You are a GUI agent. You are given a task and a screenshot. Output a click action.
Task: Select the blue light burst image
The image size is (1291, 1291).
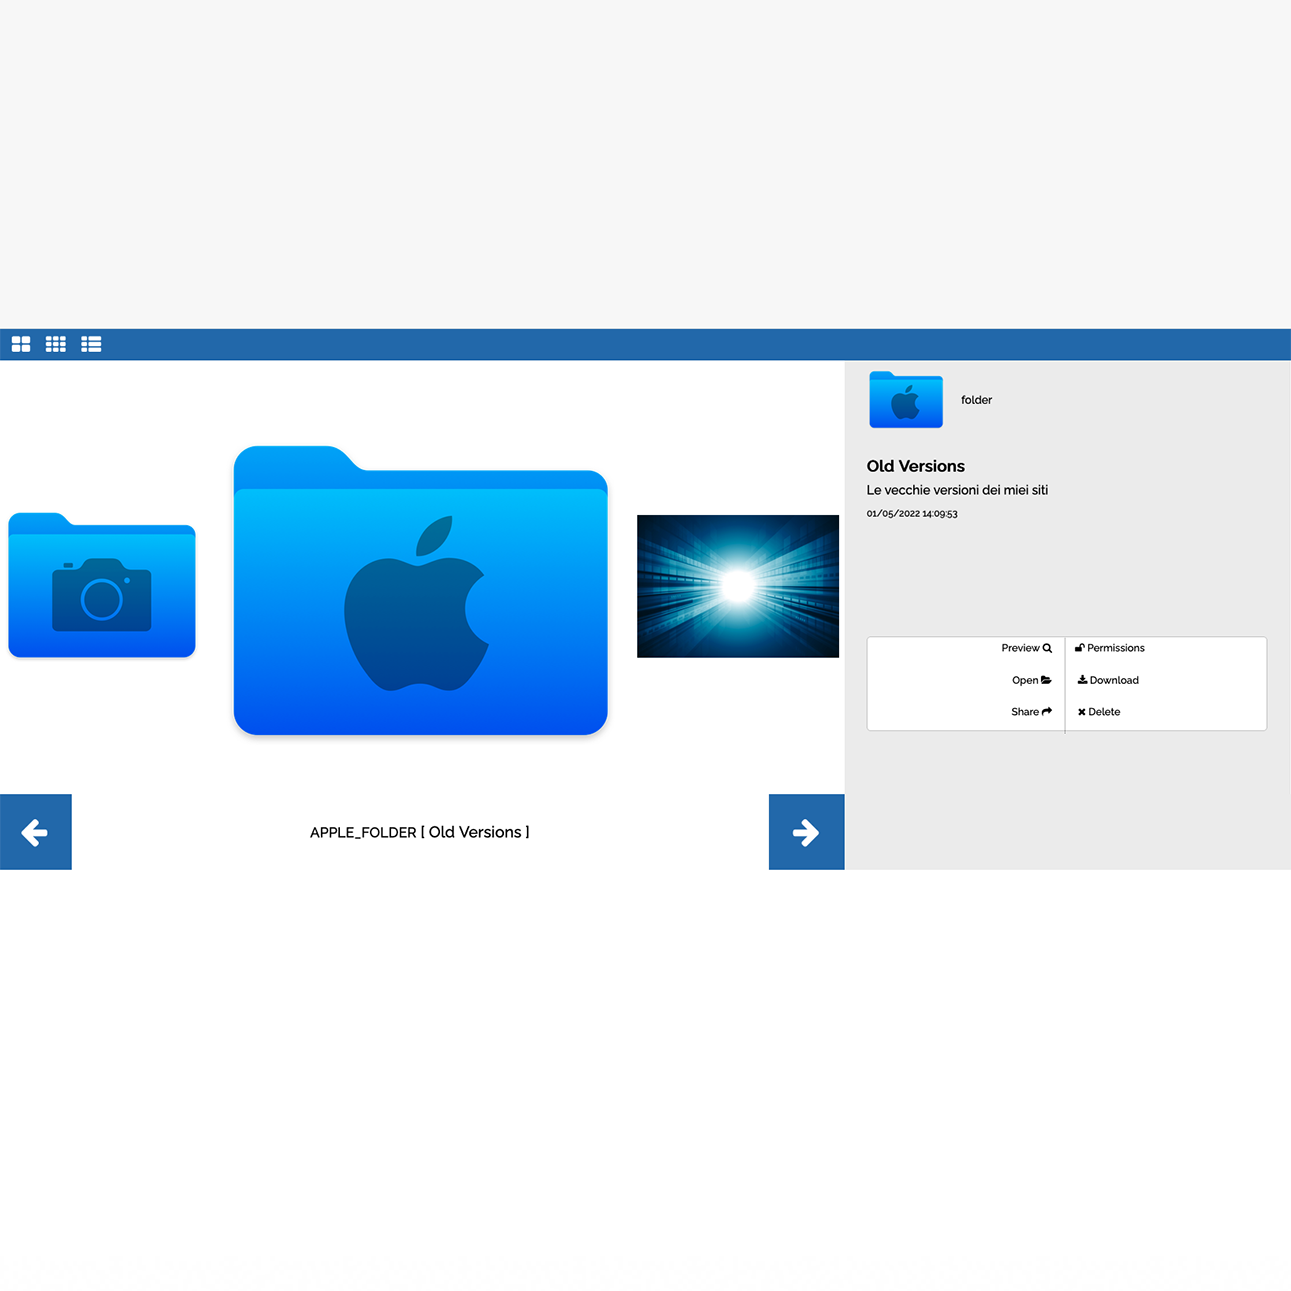click(x=738, y=586)
